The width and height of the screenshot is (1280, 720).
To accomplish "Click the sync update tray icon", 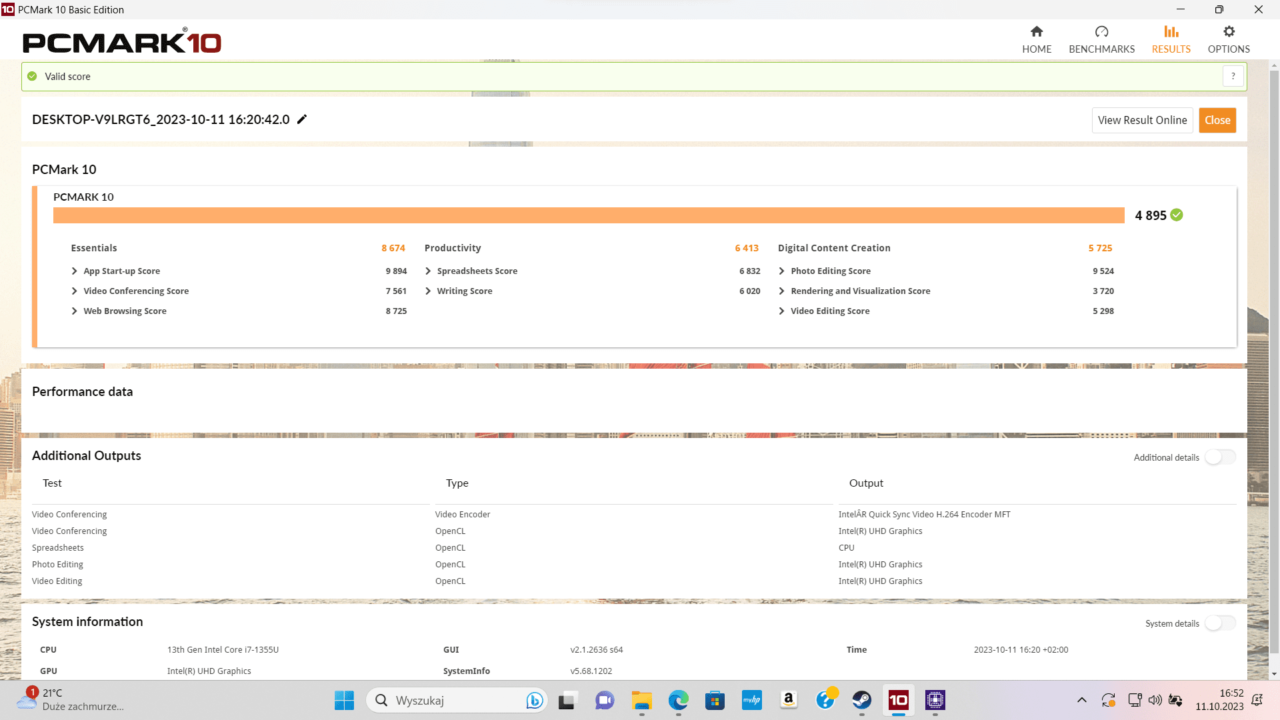I will pos(1108,700).
